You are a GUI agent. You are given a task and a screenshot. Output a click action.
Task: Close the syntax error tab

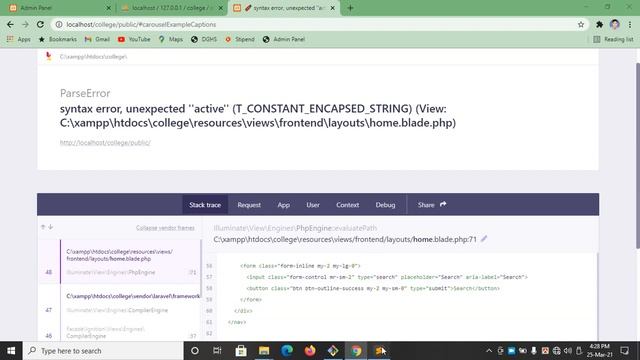click(333, 8)
